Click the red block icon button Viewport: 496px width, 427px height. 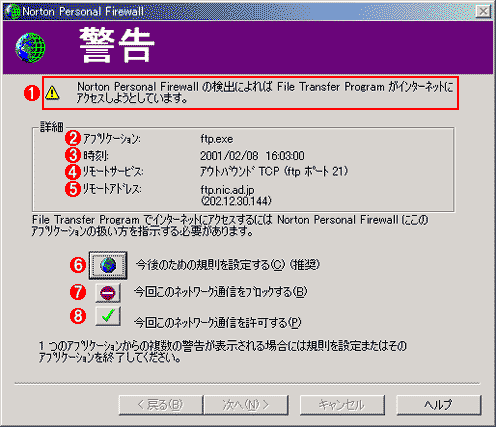tap(108, 293)
